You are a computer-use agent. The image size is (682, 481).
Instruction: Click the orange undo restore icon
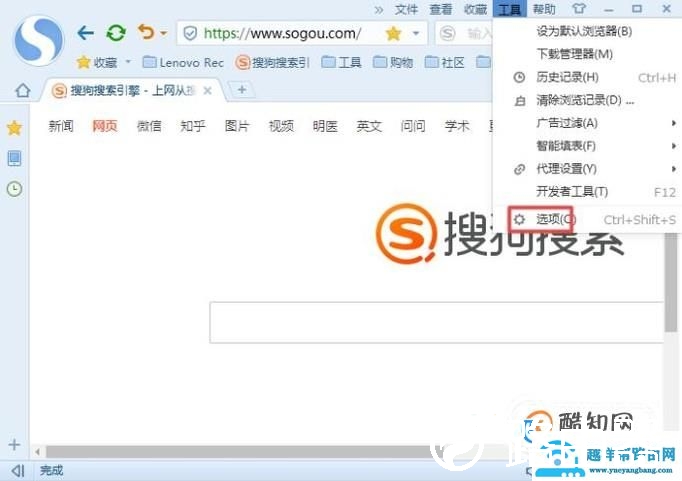(146, 32)
